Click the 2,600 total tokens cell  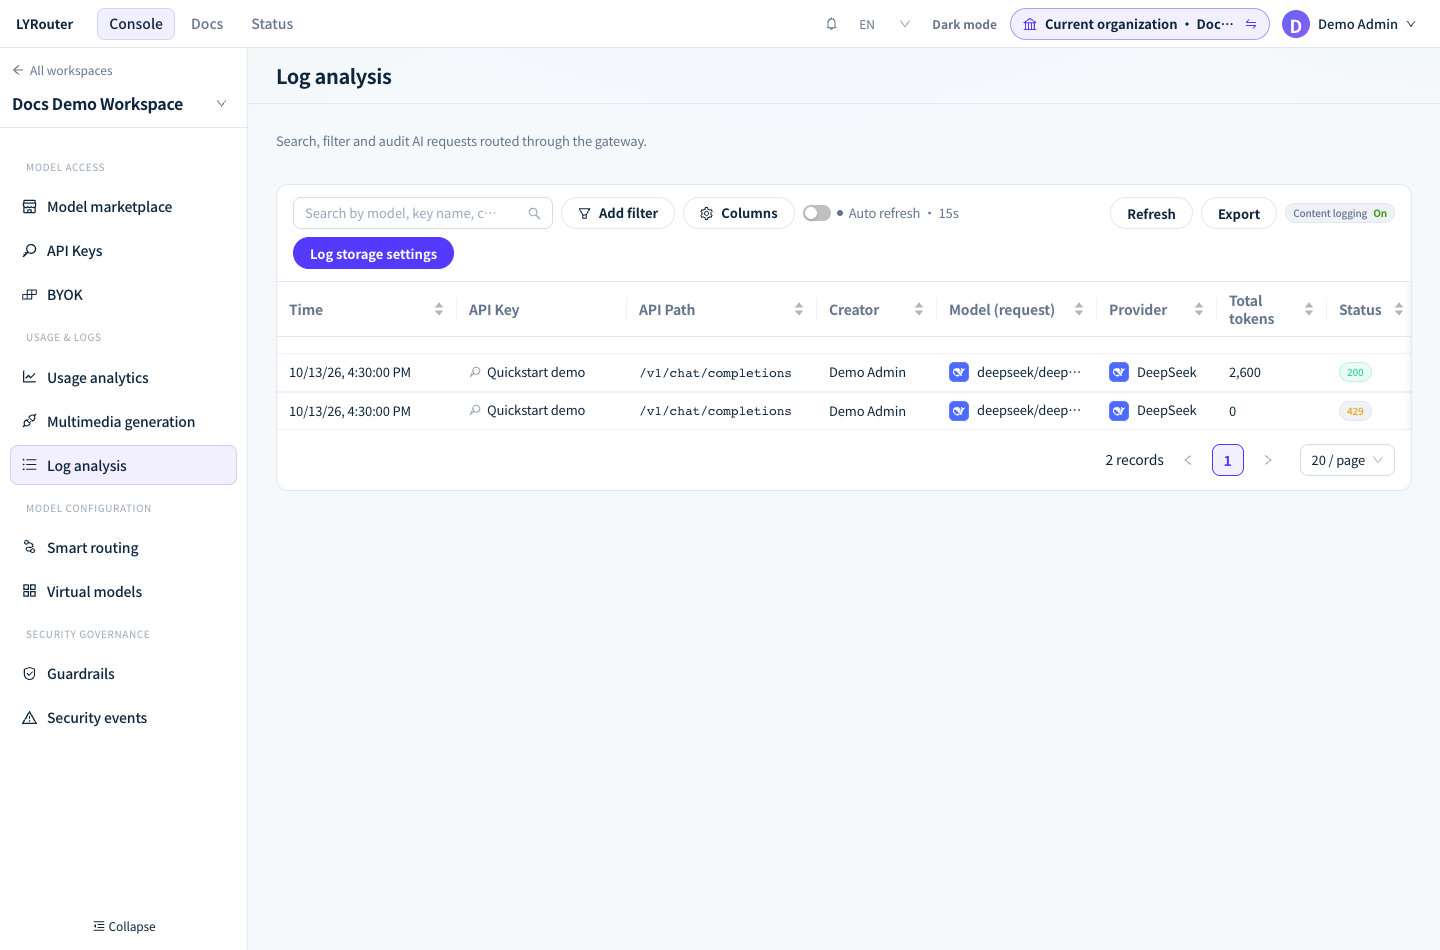(1245, 372)
